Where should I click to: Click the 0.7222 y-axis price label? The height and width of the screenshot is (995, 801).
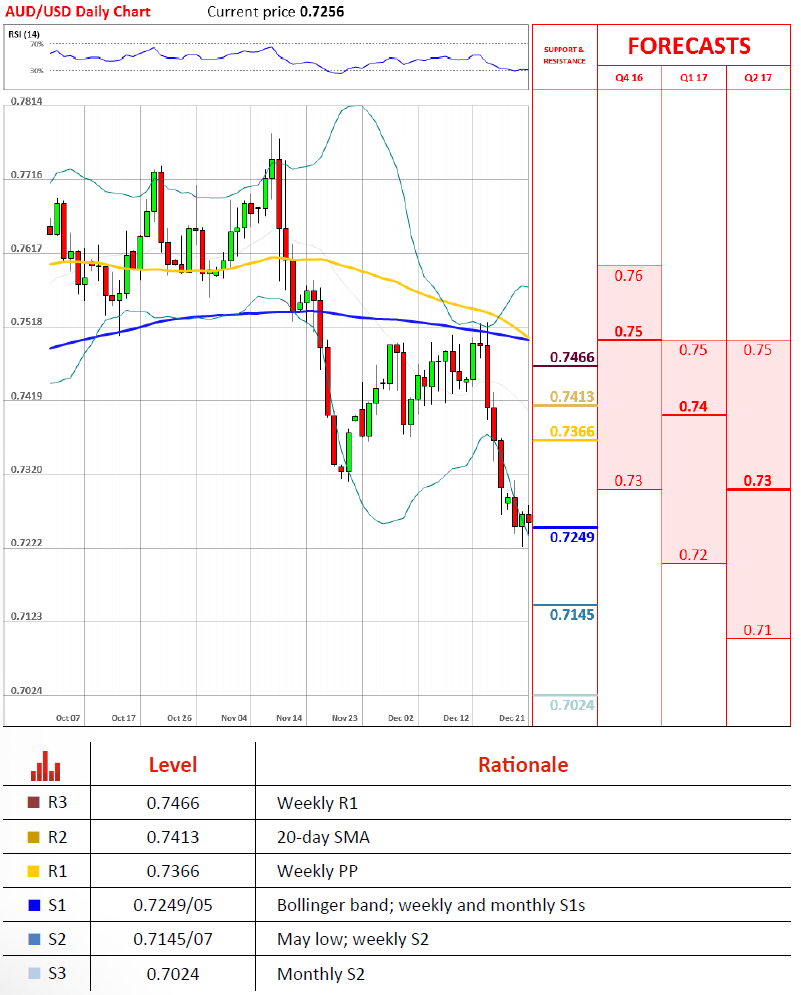(27, 543)
